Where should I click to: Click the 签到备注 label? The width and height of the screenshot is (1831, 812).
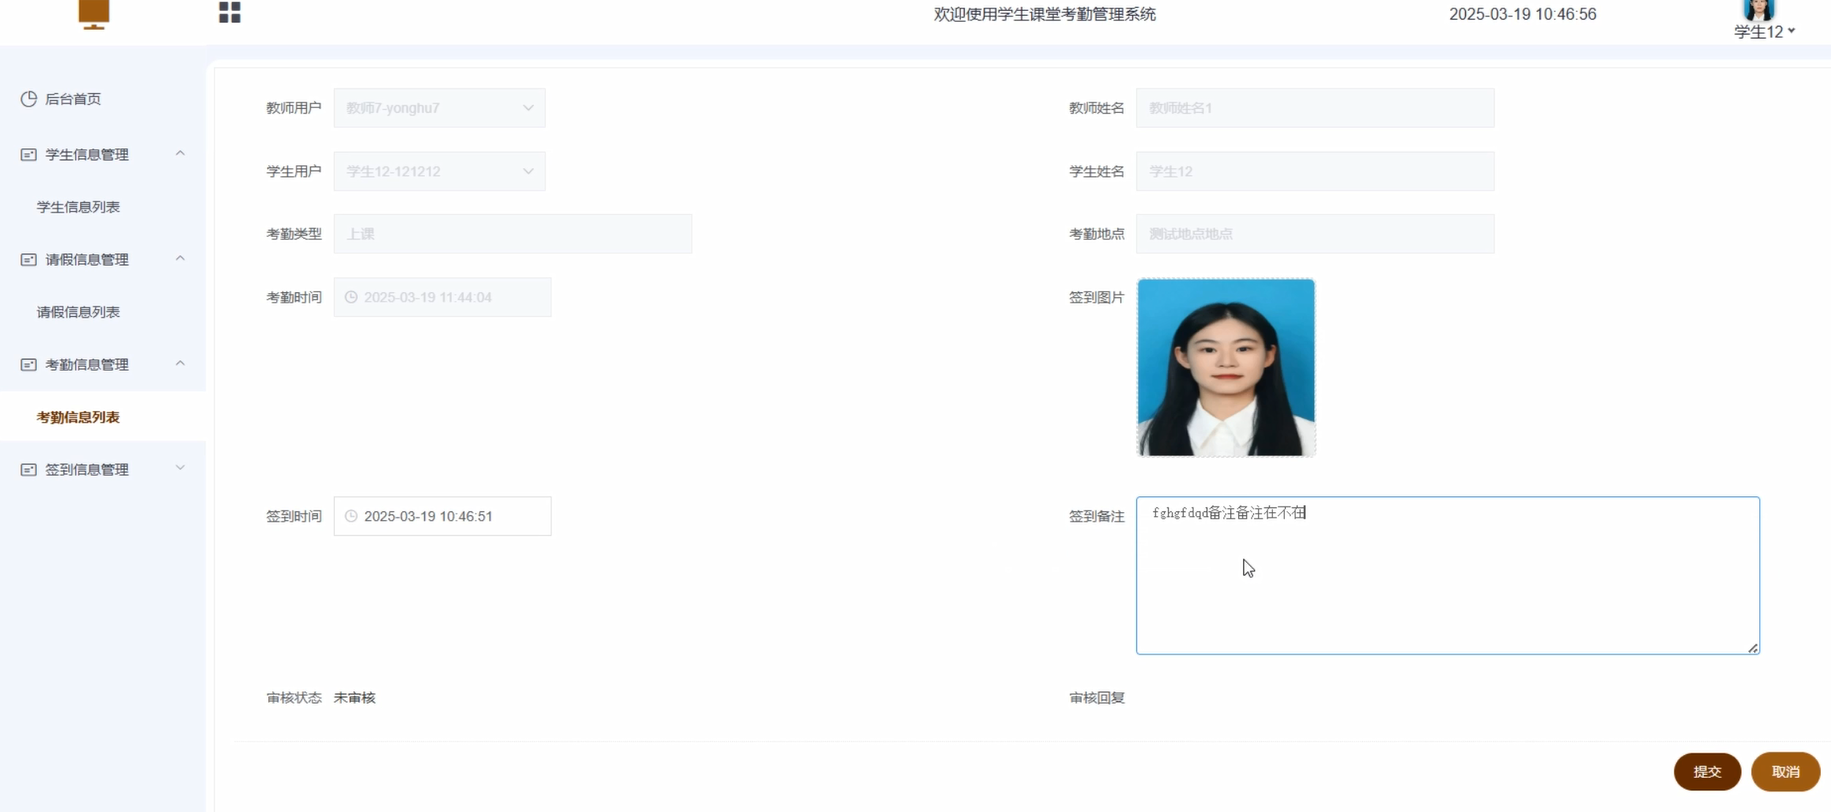coord(1097,516)
